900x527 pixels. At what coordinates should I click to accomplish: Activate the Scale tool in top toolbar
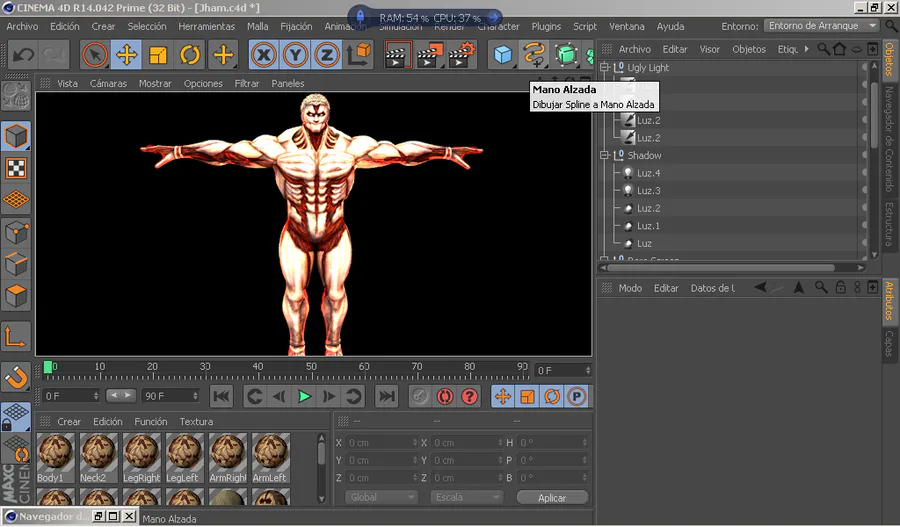pos(158,55)
